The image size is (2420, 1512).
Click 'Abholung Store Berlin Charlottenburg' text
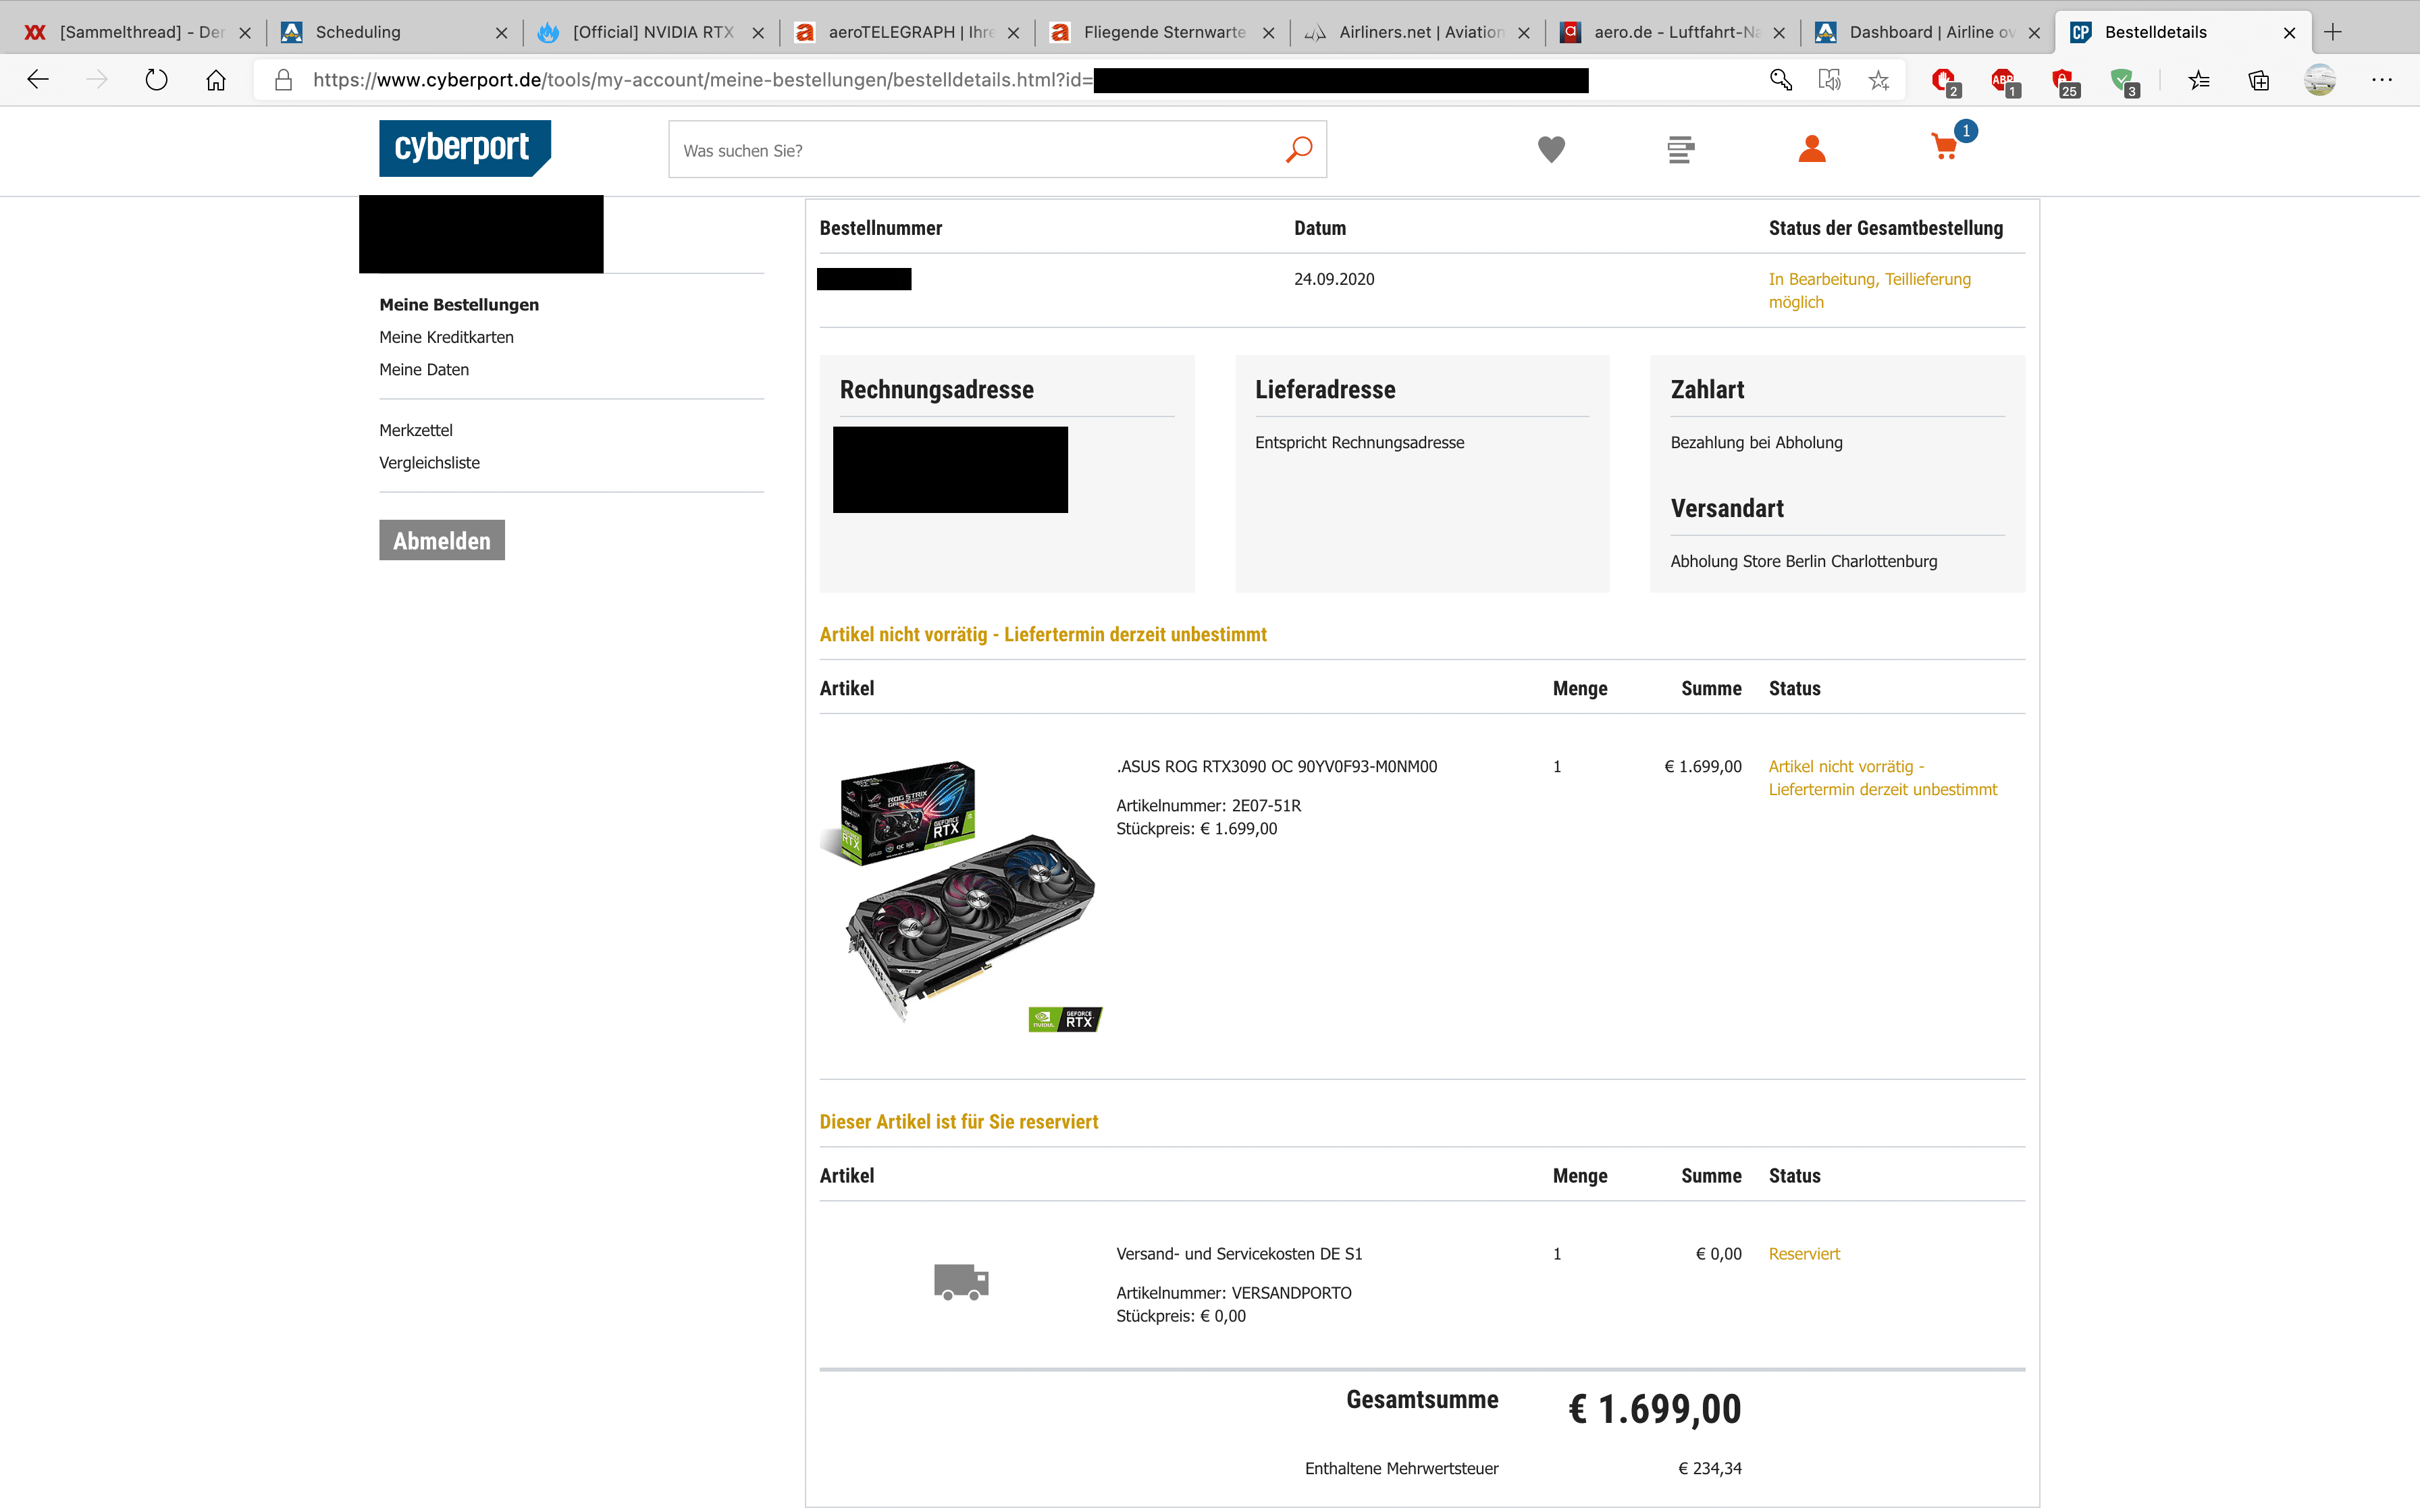tap(1803, 561)
